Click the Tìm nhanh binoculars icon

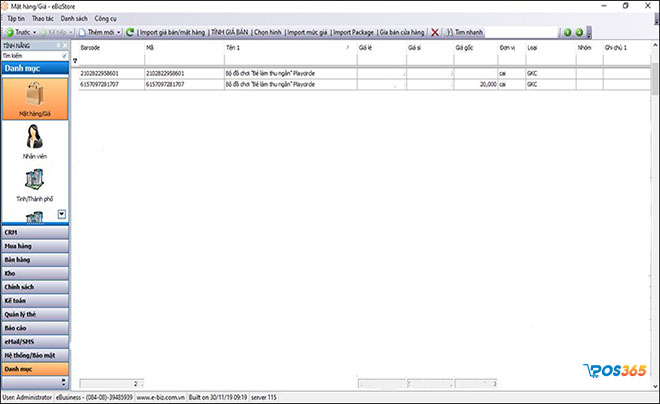(450, 32)
